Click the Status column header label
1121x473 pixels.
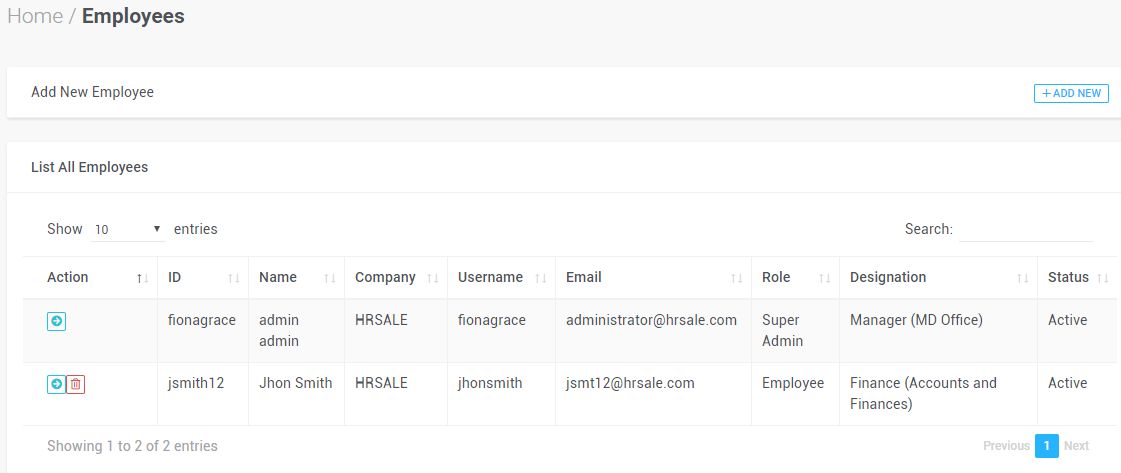[x=1068, y=277]
